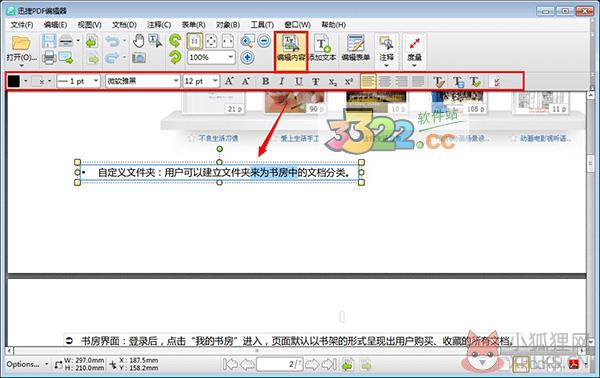Image resolution: width=600 pixels, height=378 pixels.
Task: Select the snapshot camera tool
Action: click(x=139, y=58)
